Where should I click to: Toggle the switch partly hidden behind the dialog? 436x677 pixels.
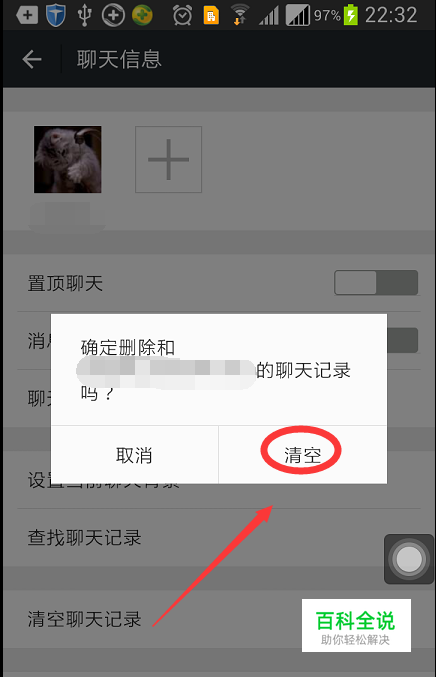402,340
